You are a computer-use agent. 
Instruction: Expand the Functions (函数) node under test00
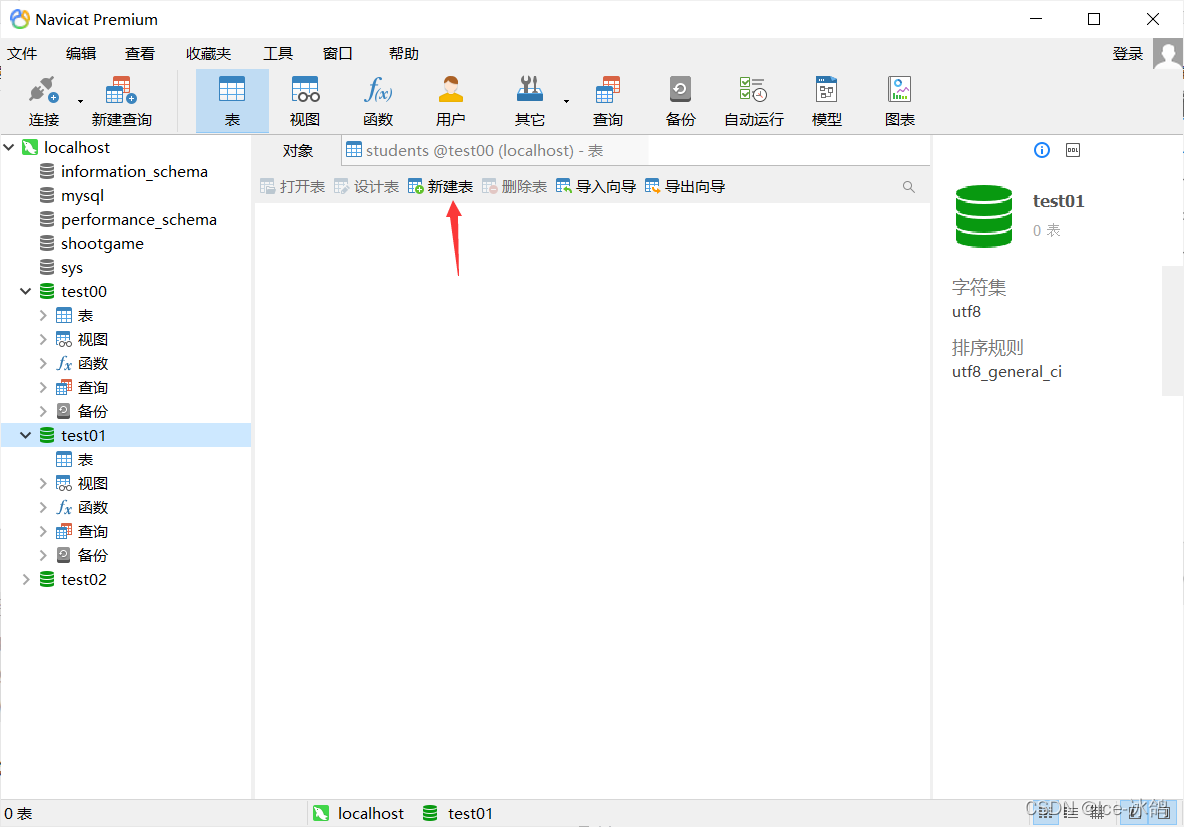(43, 364)
